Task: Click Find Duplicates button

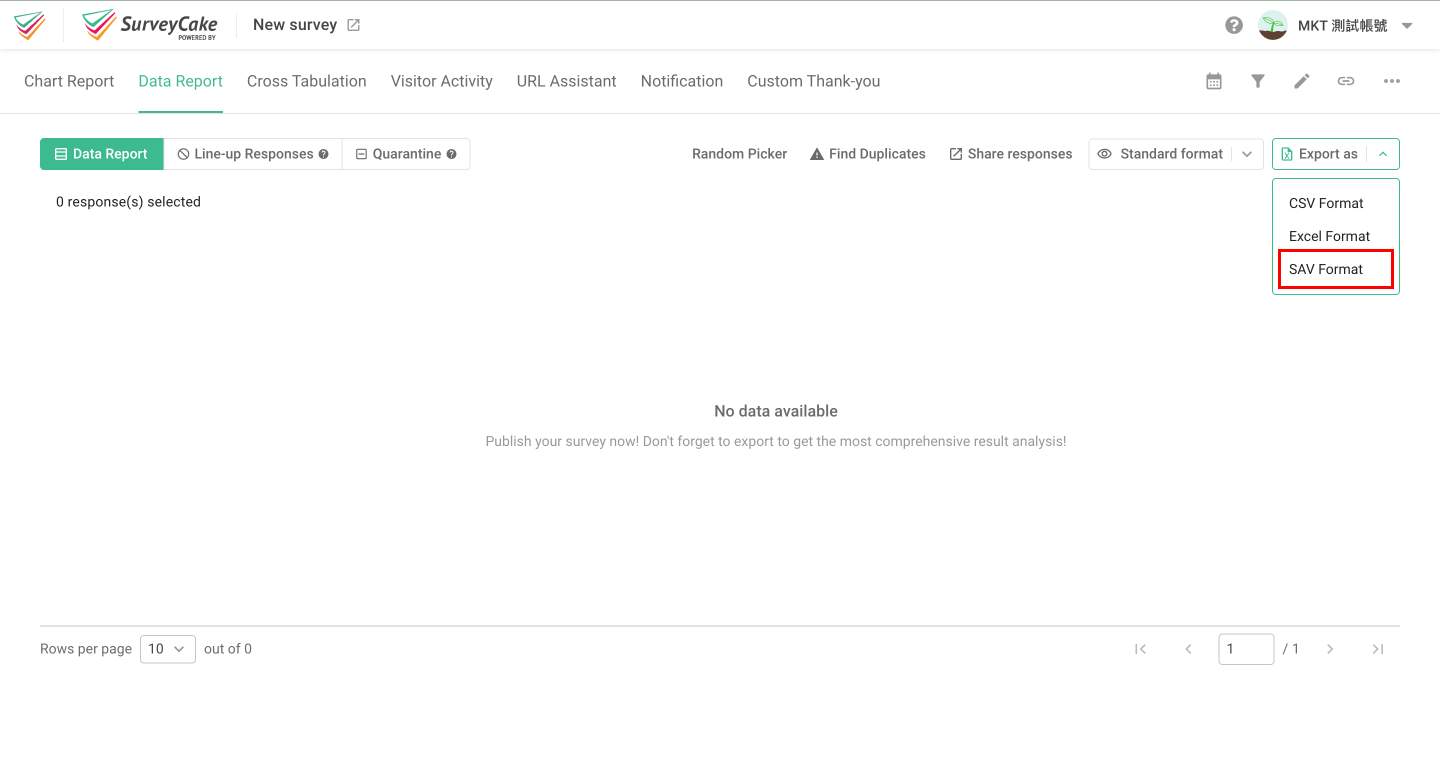Action: [867, 154]
